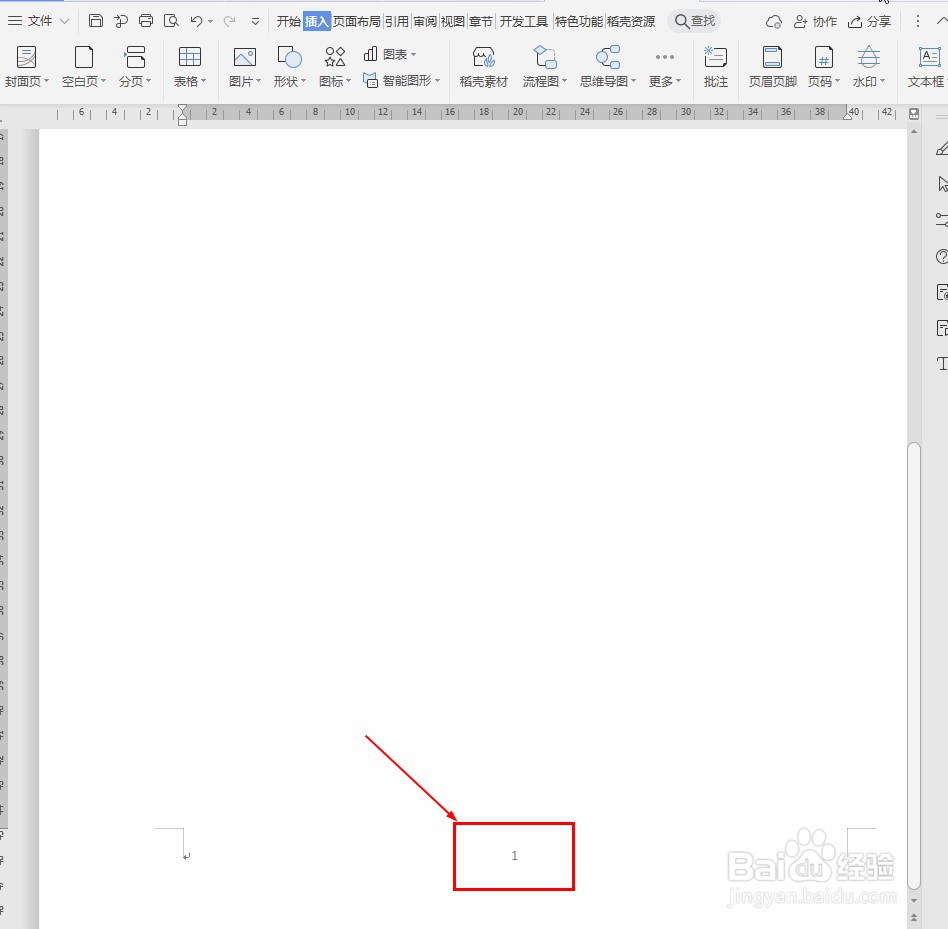Screen dimensions: 948x929
Task: Click the 协作 button
Action: point(816,22)
